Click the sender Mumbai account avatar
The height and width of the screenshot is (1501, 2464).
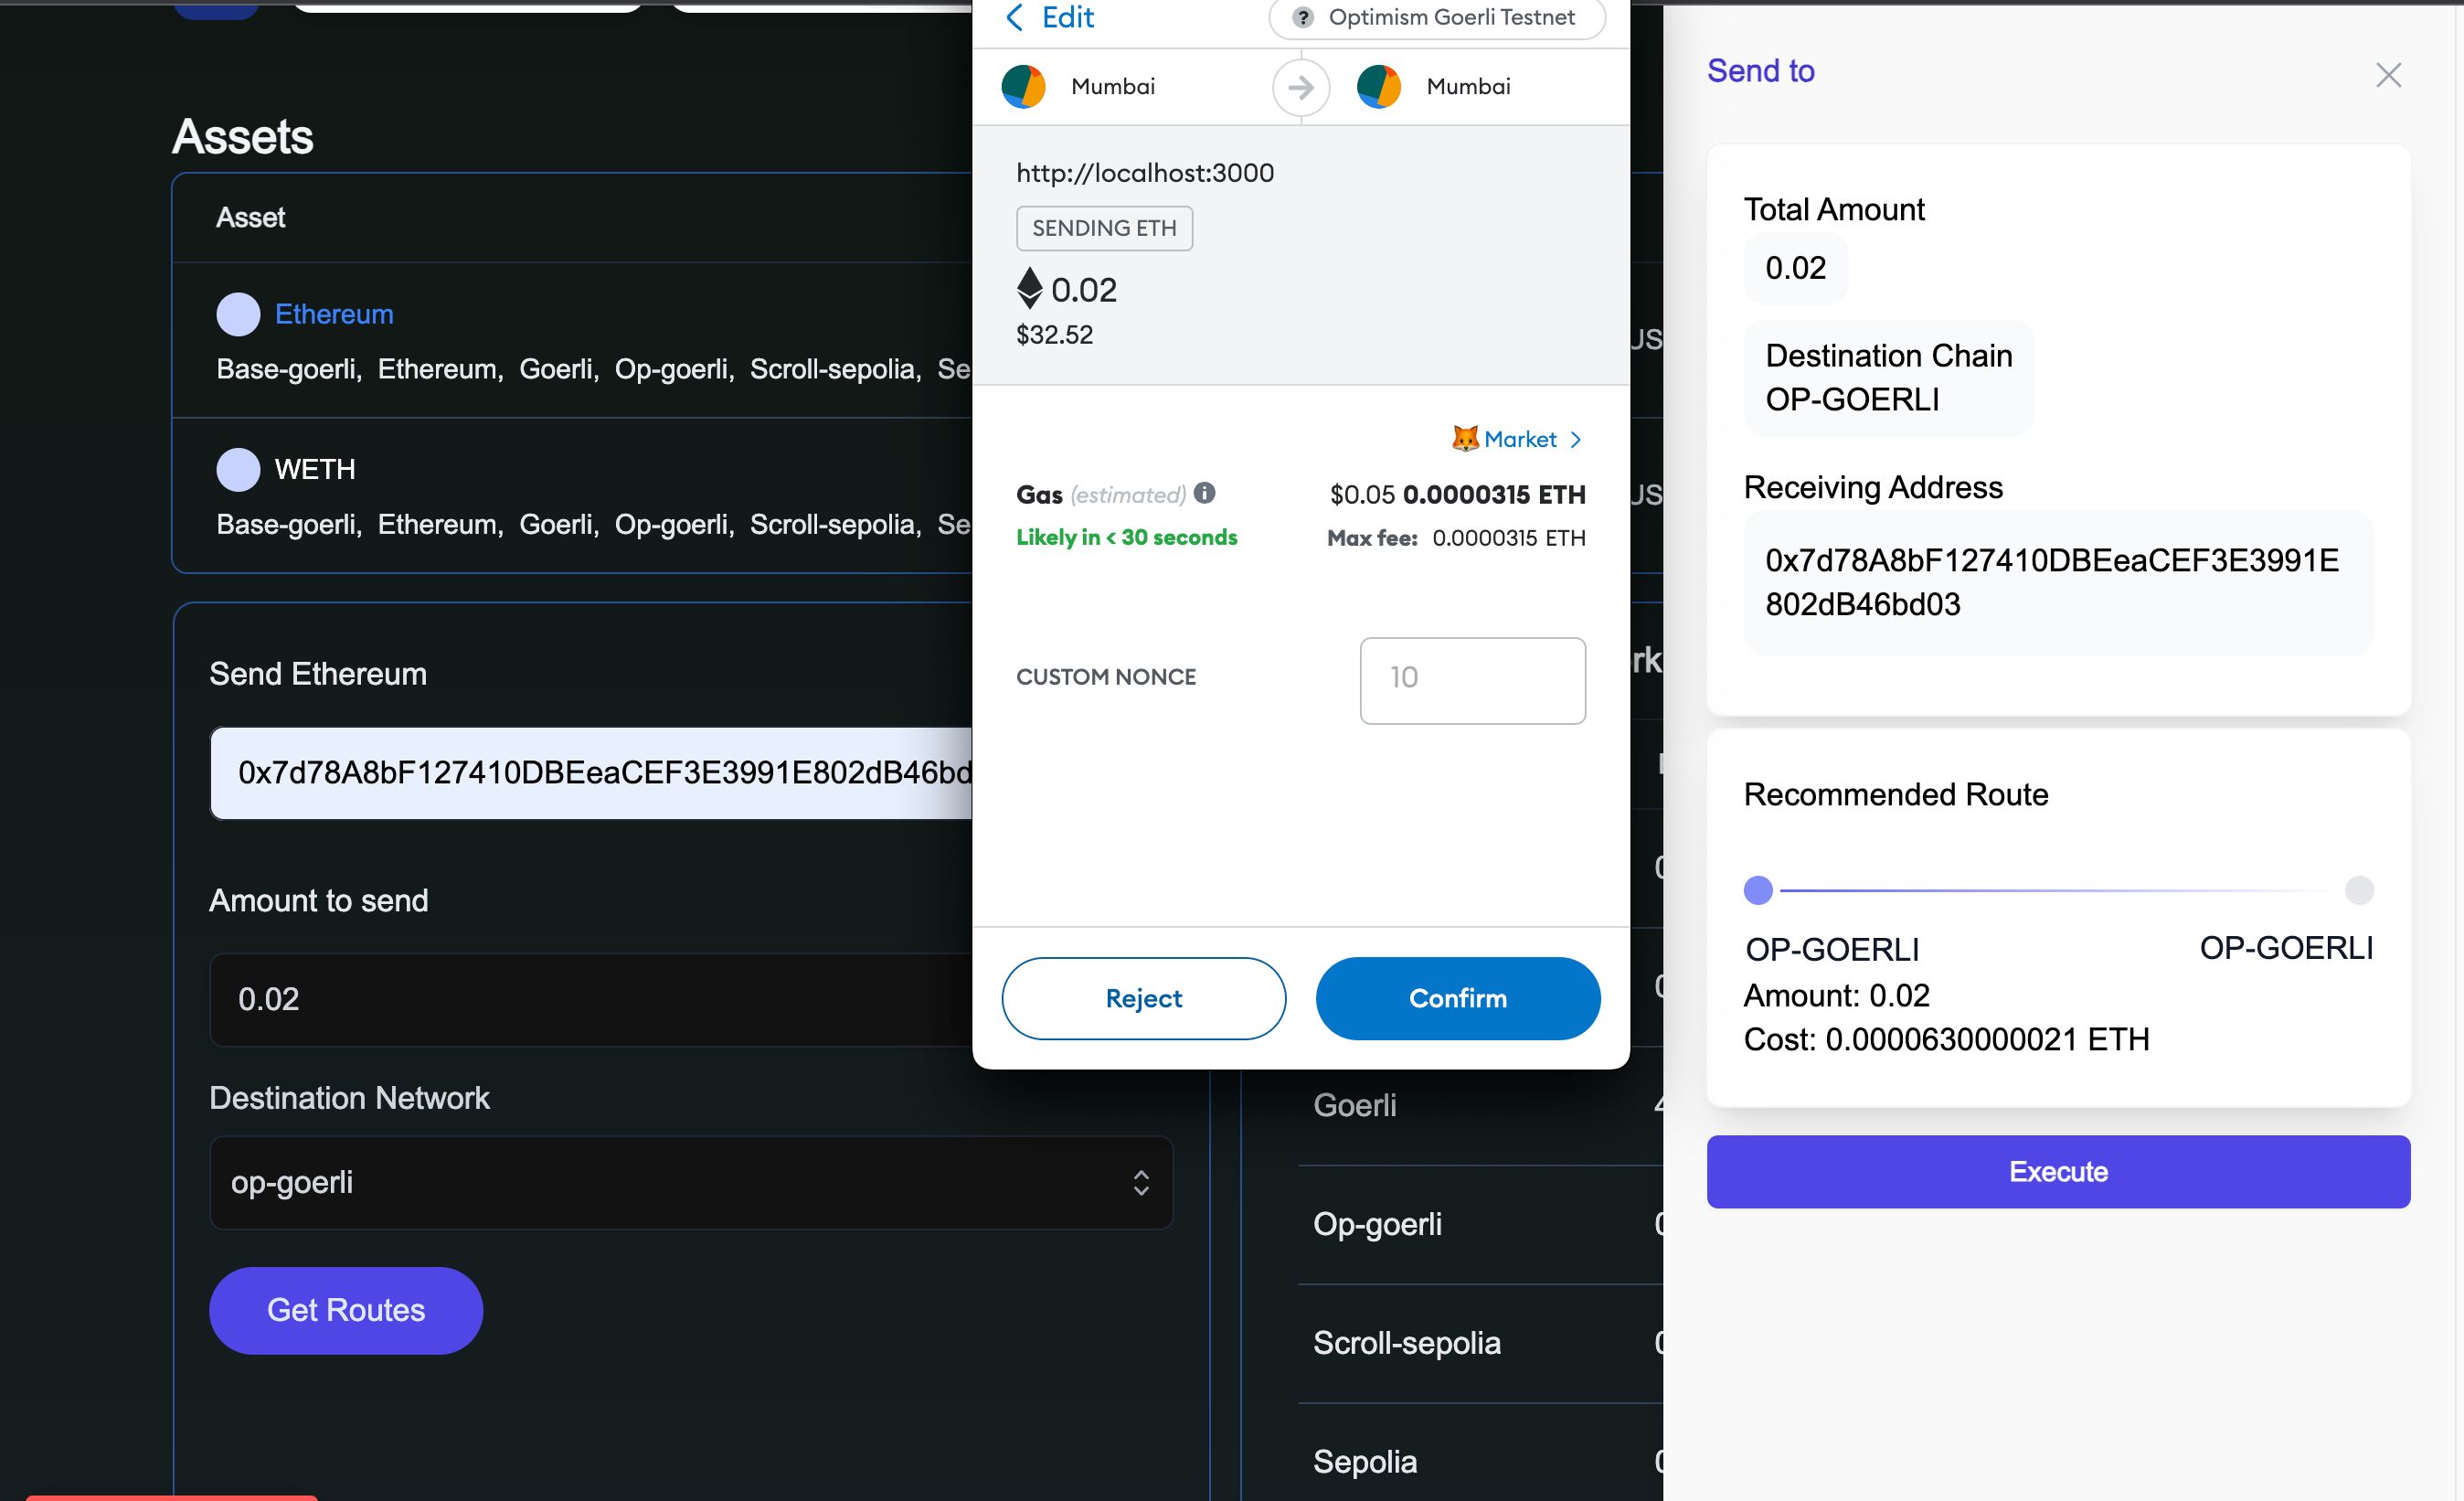coord(1023,87)
